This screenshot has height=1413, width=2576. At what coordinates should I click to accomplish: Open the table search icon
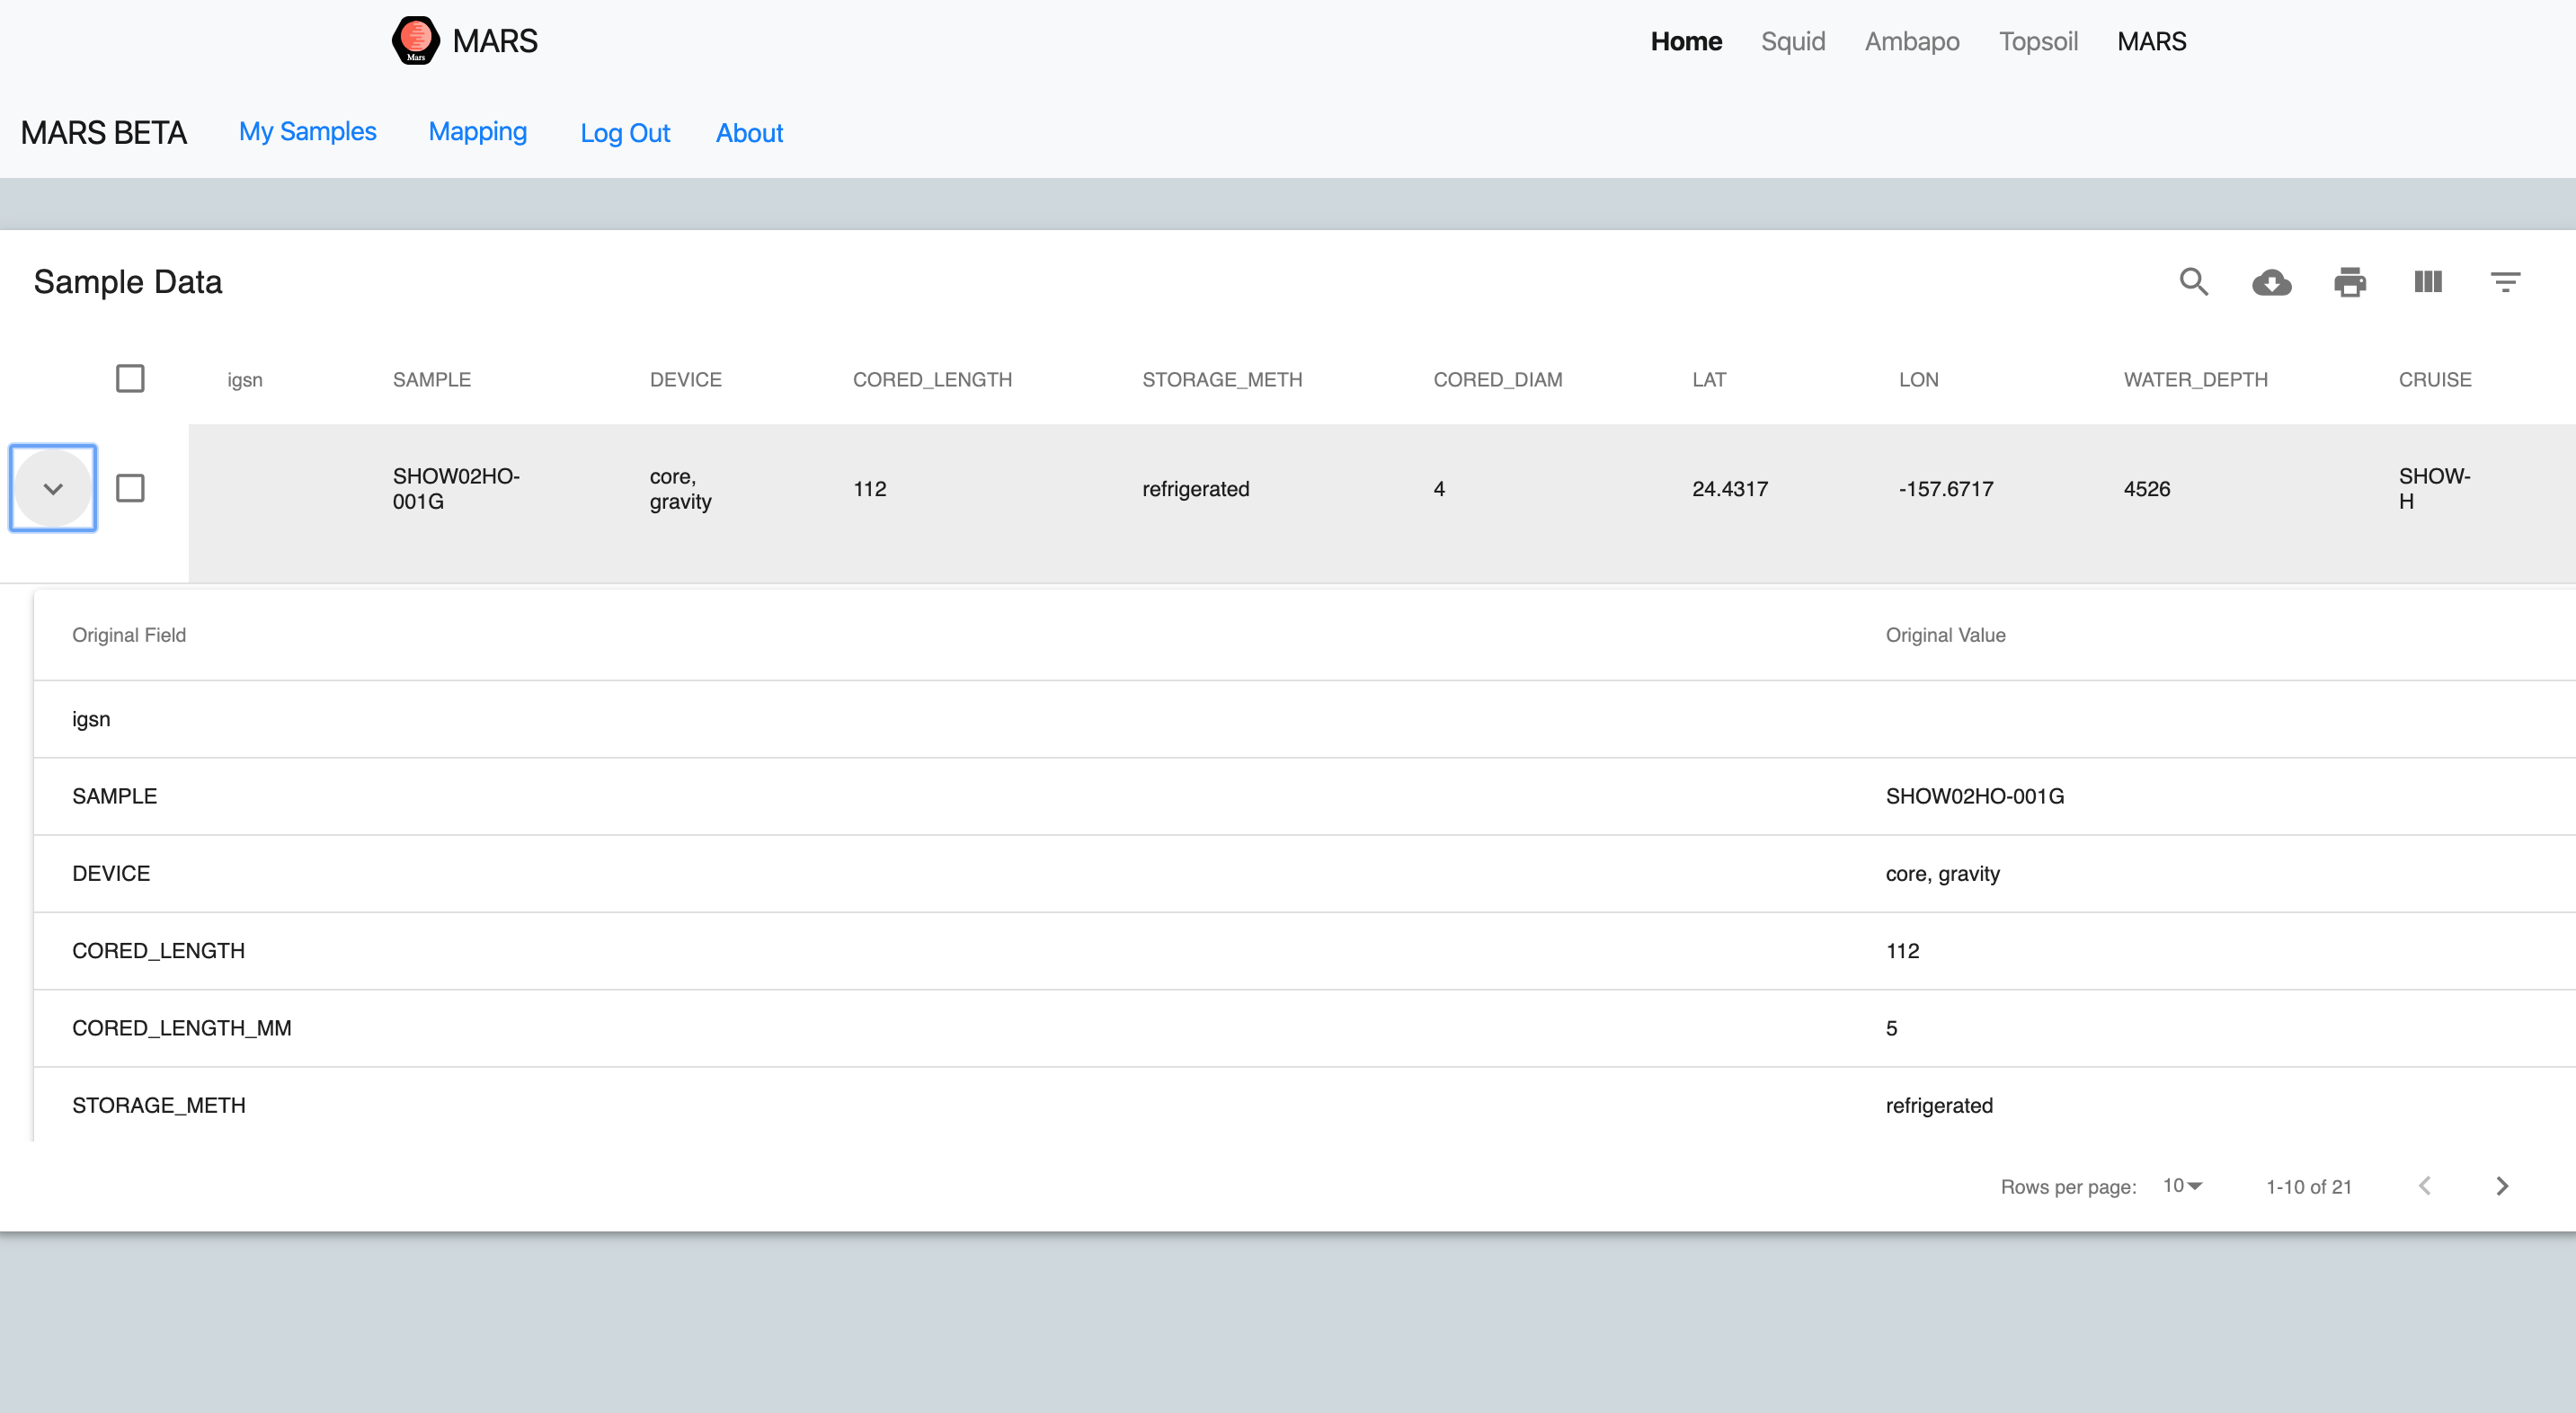coord(2193,282)
